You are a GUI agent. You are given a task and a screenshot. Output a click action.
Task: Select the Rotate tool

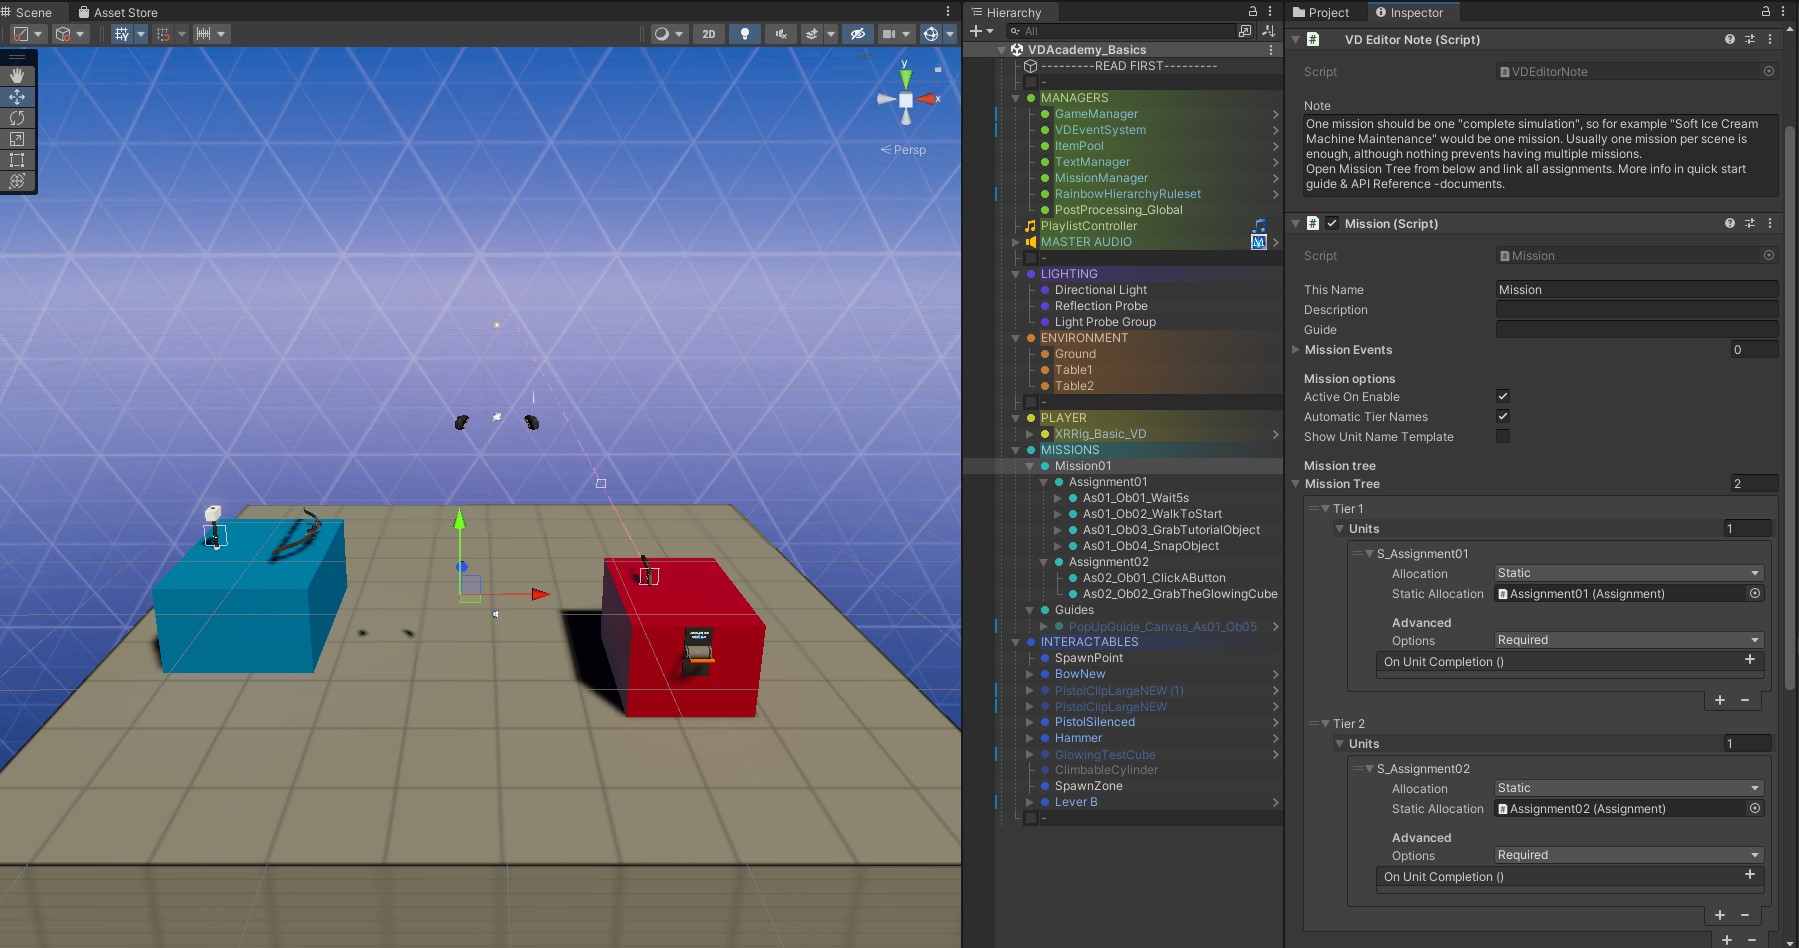pyautogui.click(x=17, y=118)
